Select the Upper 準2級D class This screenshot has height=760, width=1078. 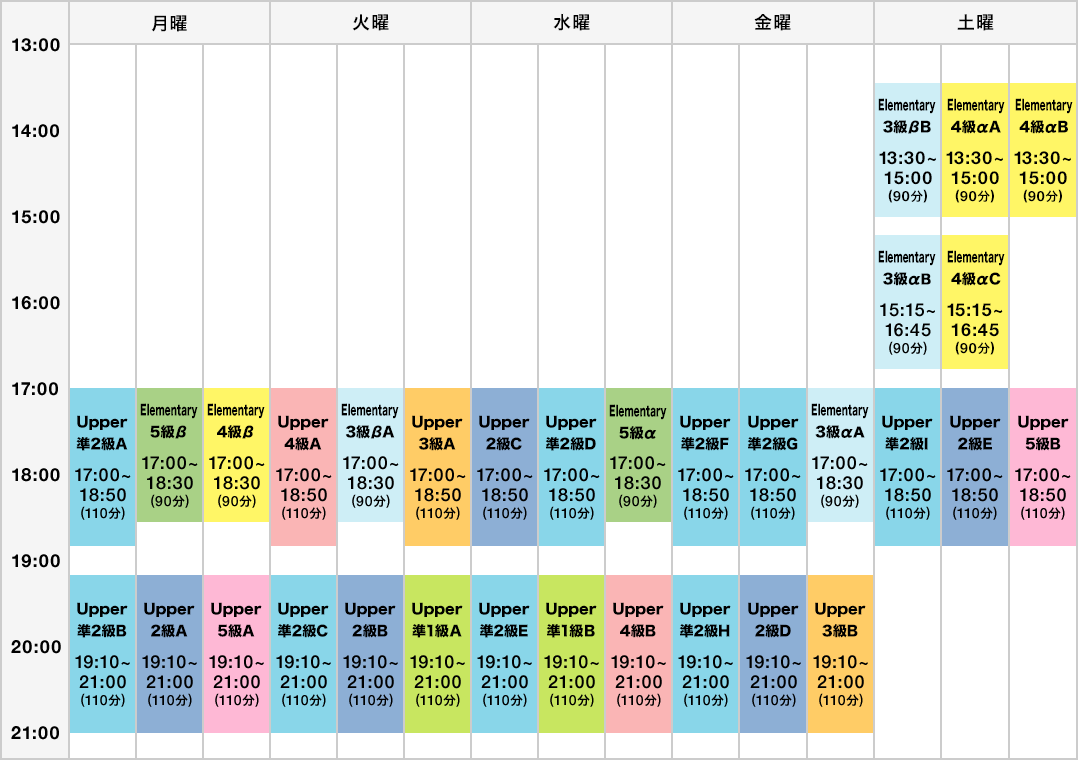tap(571, 467)
